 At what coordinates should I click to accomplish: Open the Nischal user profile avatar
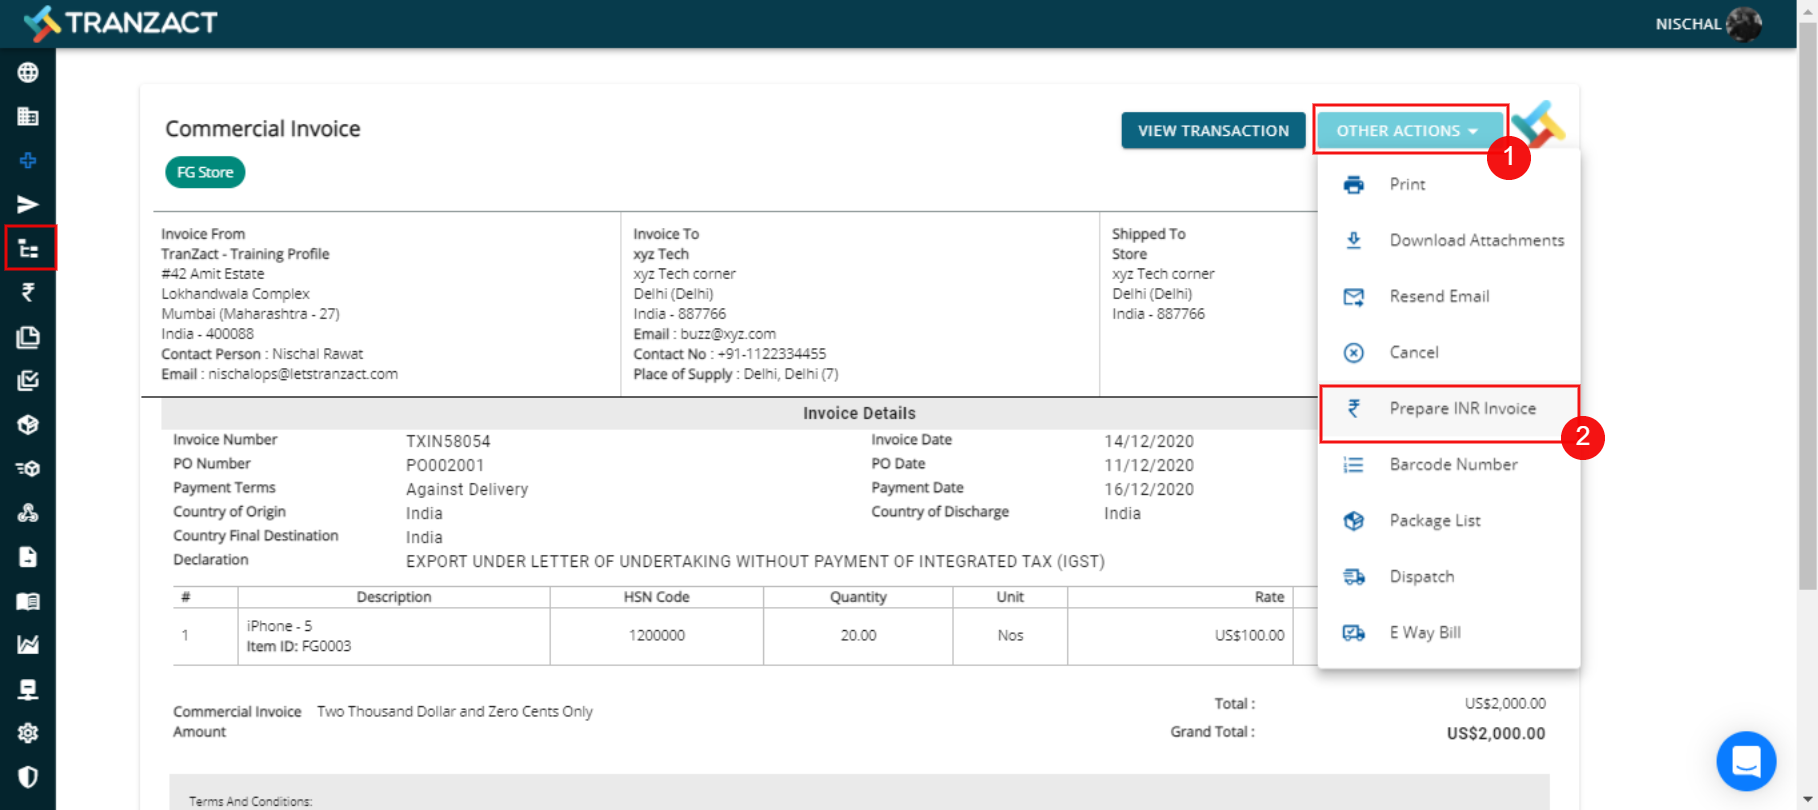(x=1743, y=24)
